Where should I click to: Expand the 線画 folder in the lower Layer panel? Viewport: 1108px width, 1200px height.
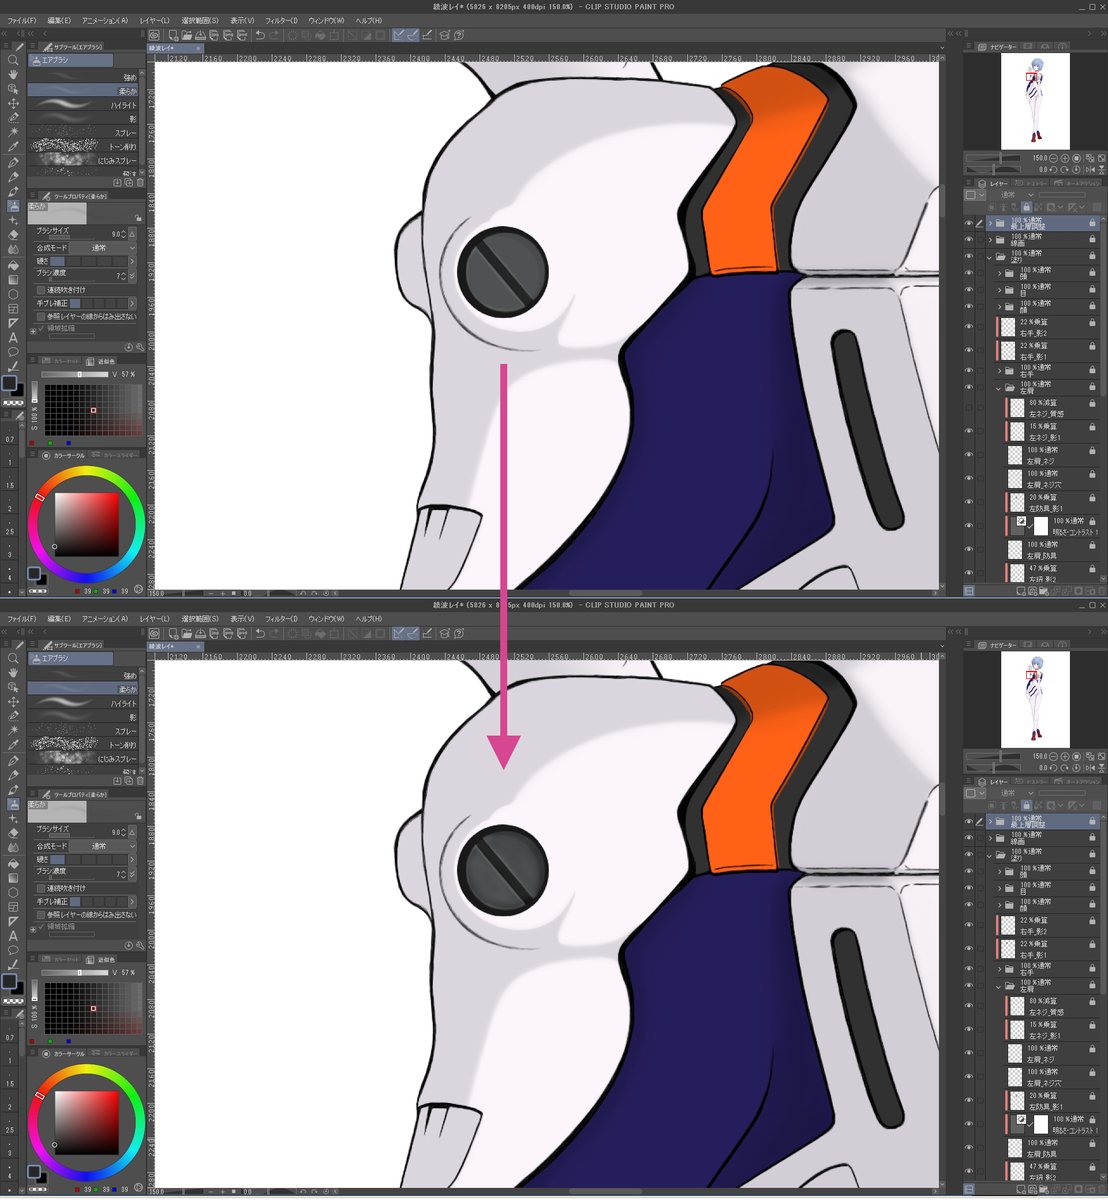pyautogui.click(x=991, y=839)
